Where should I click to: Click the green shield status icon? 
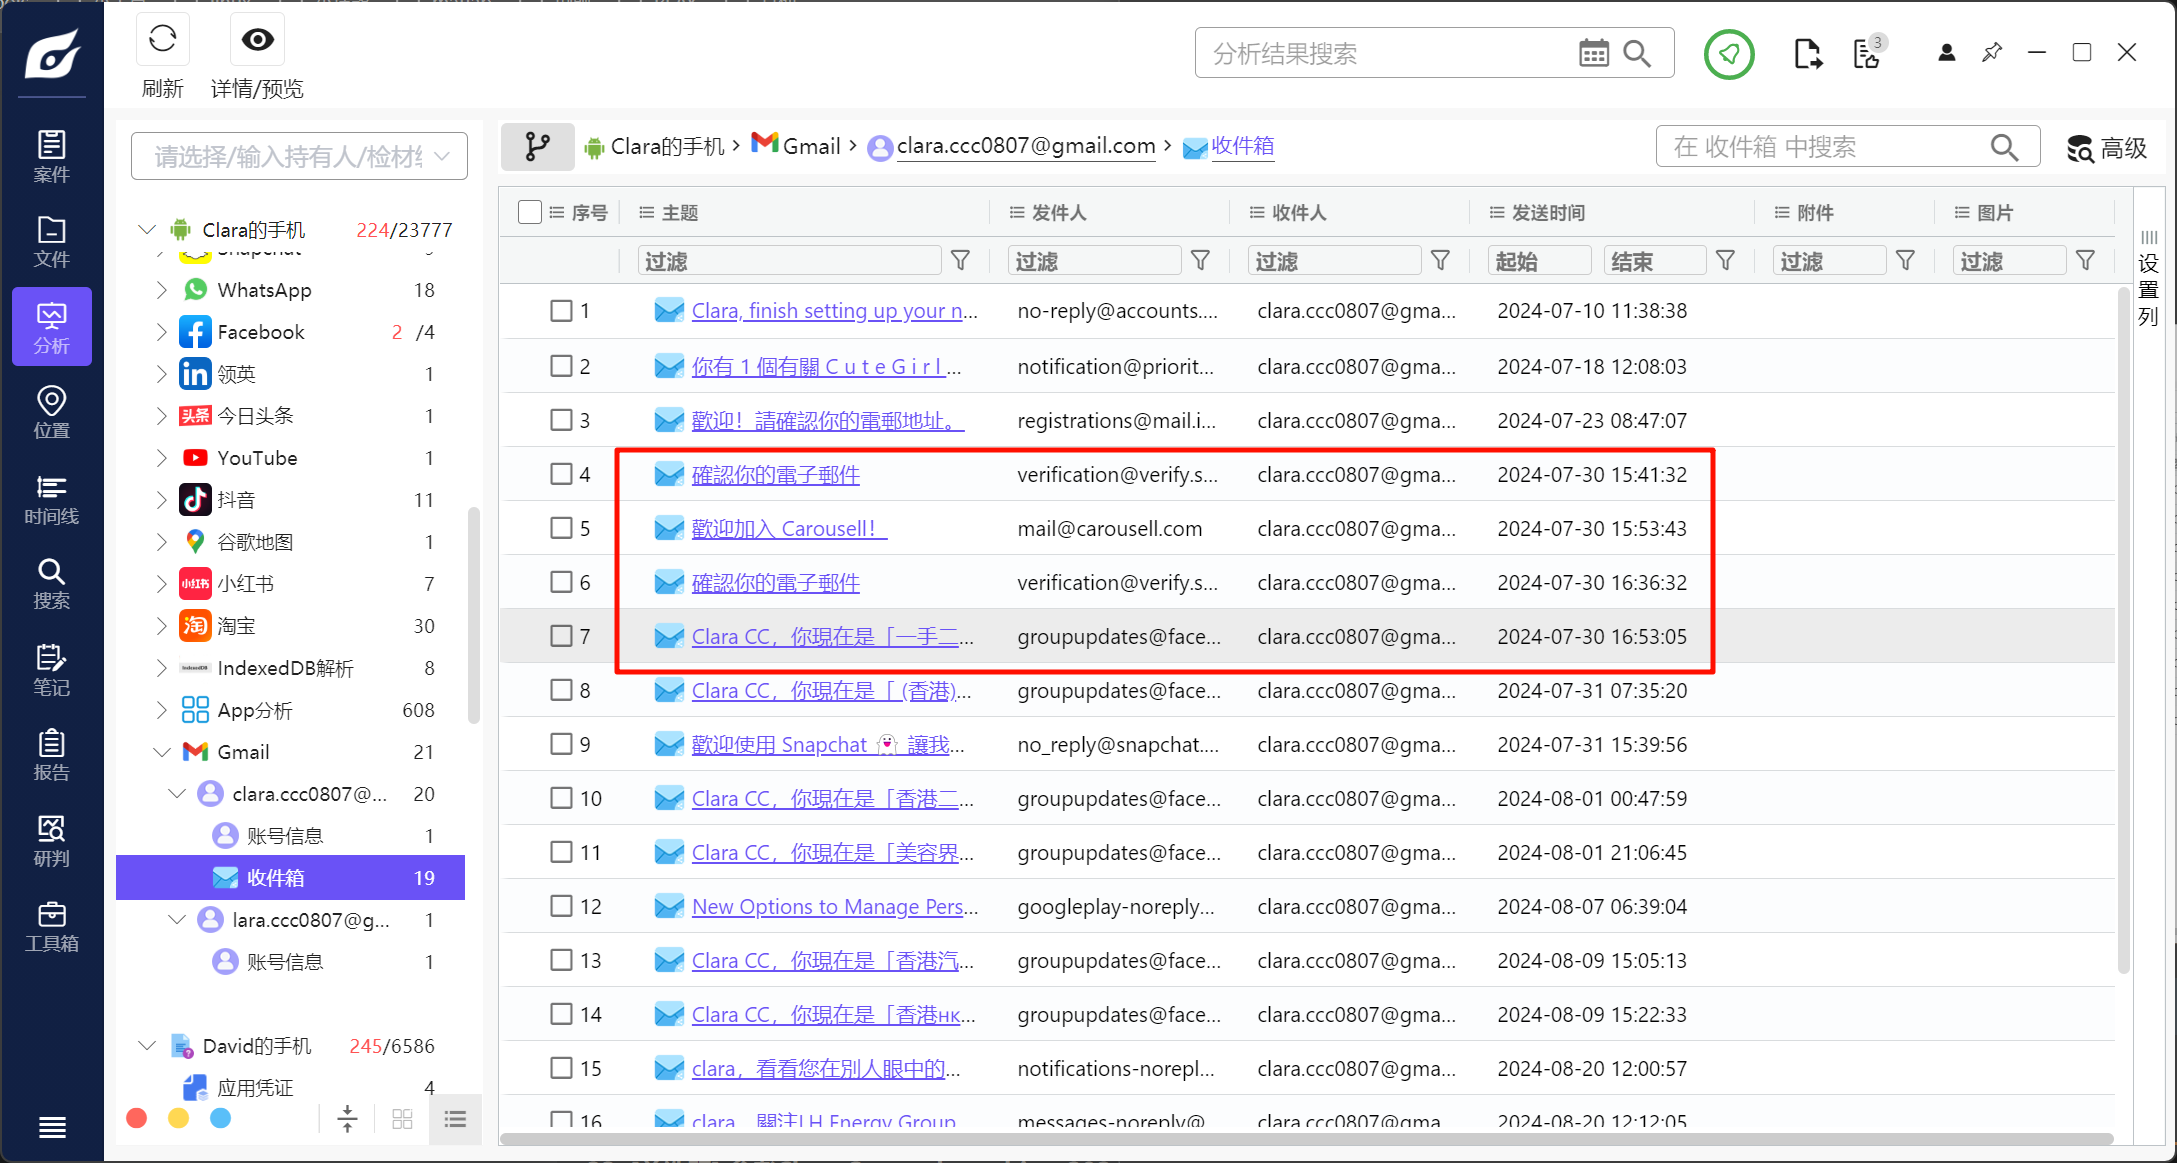click(1728, 53)
